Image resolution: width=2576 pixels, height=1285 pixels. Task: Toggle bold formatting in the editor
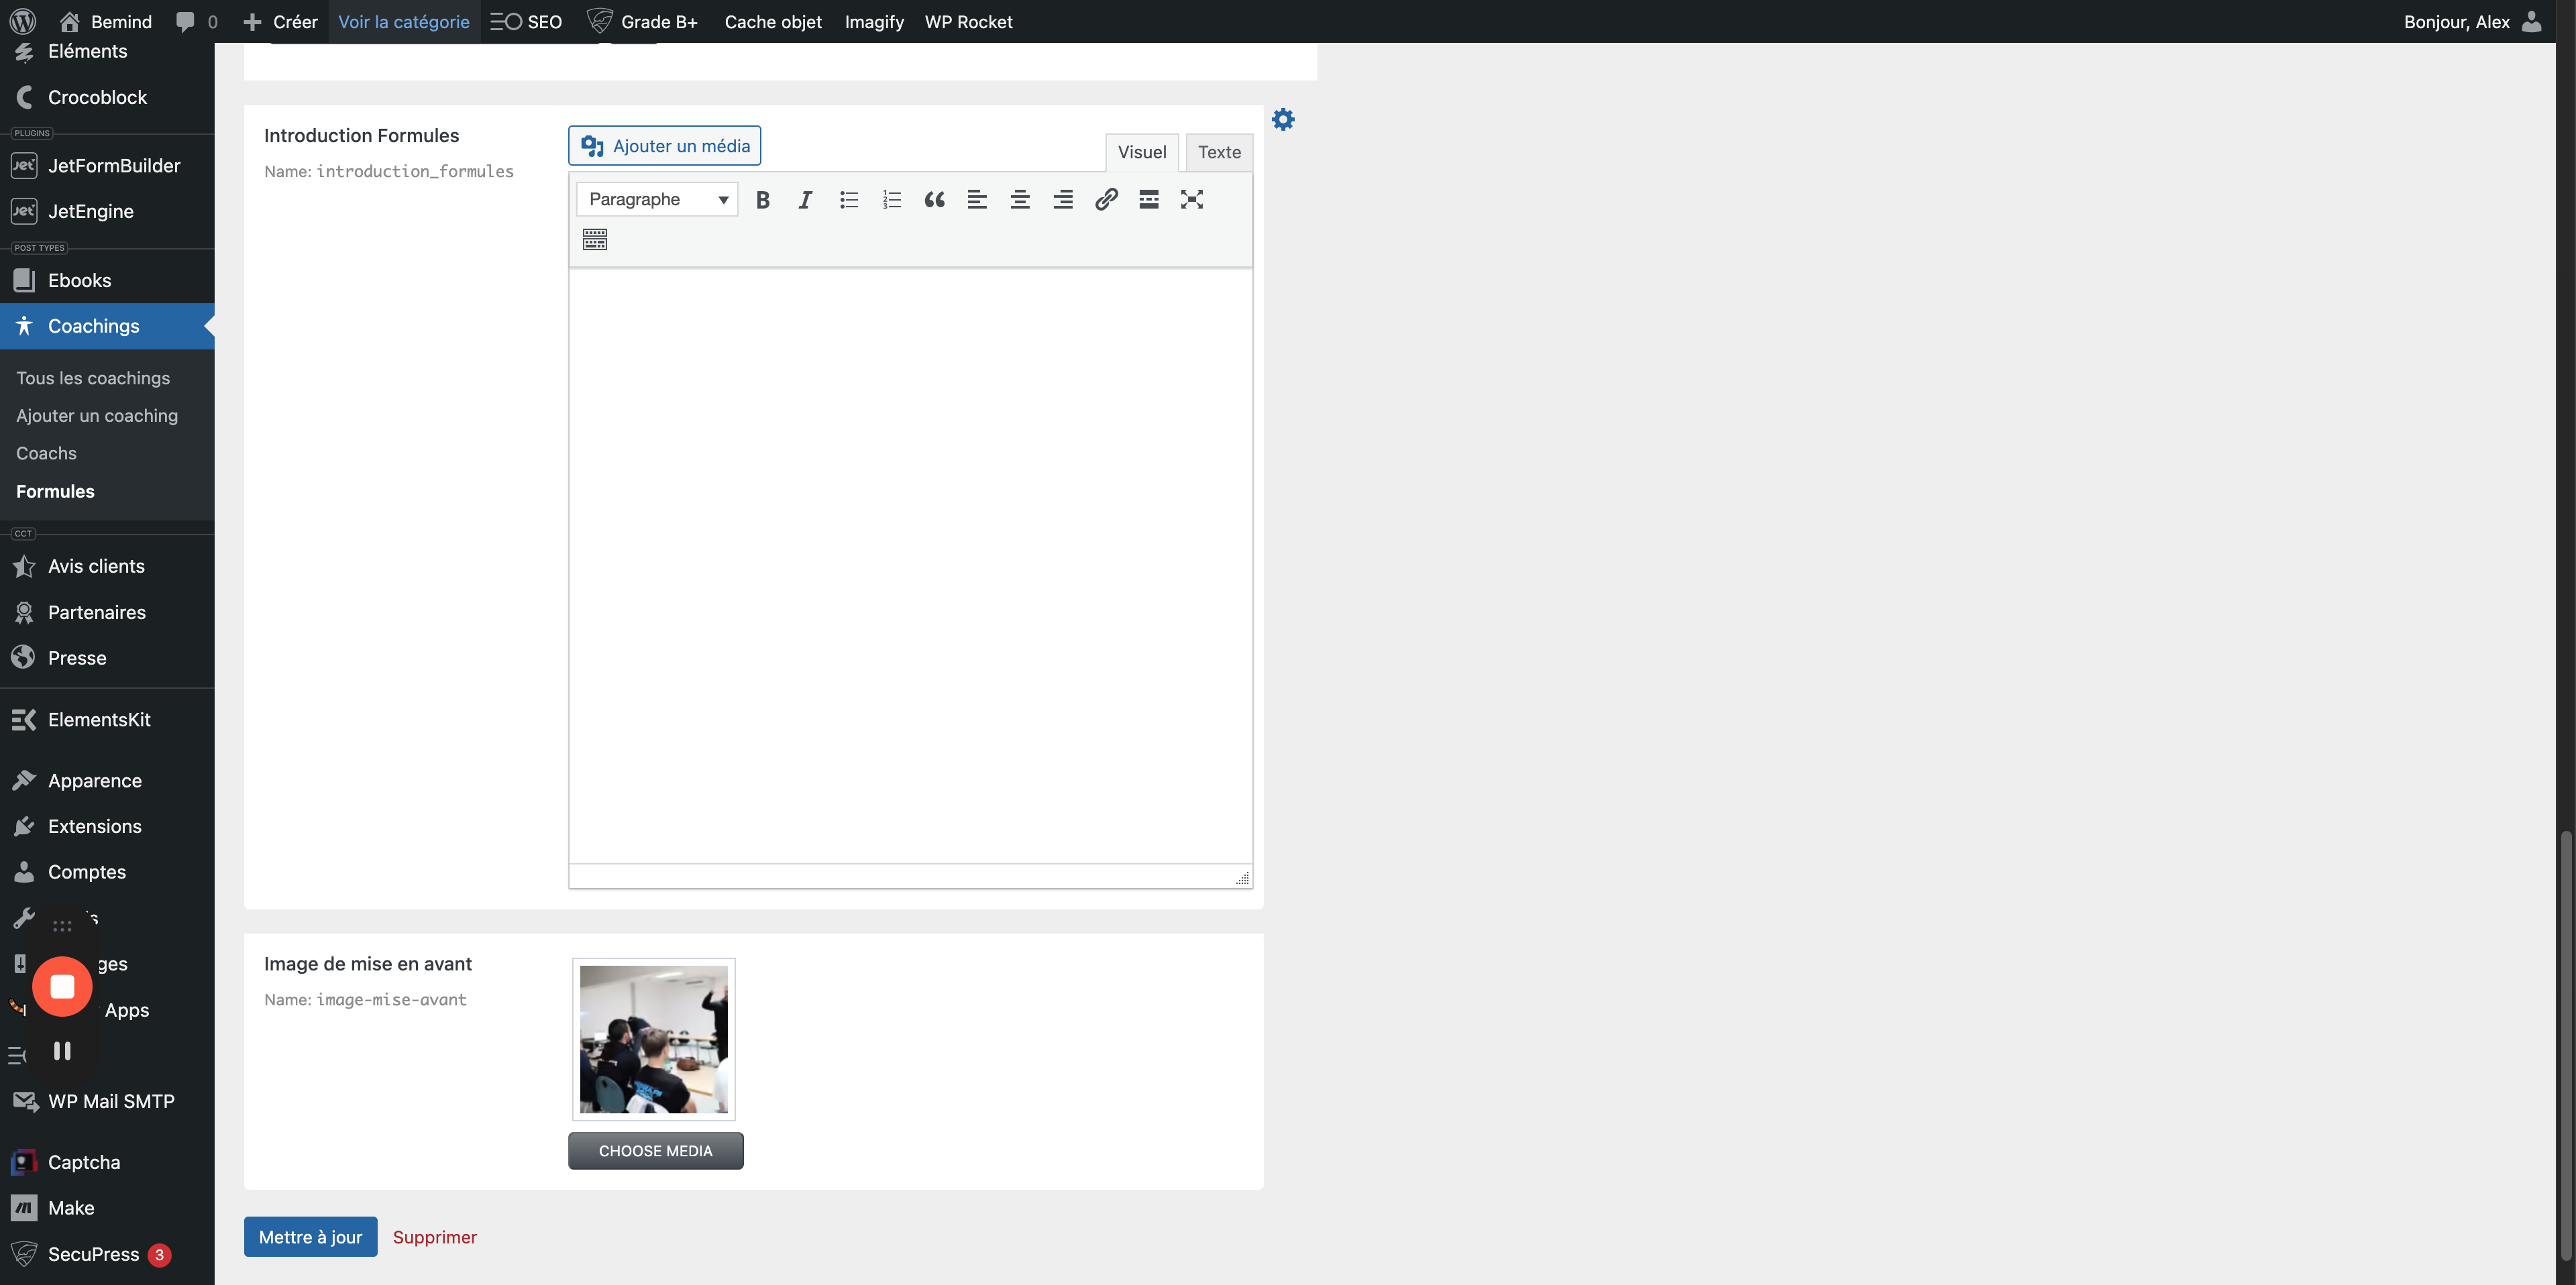pos(762,199)
